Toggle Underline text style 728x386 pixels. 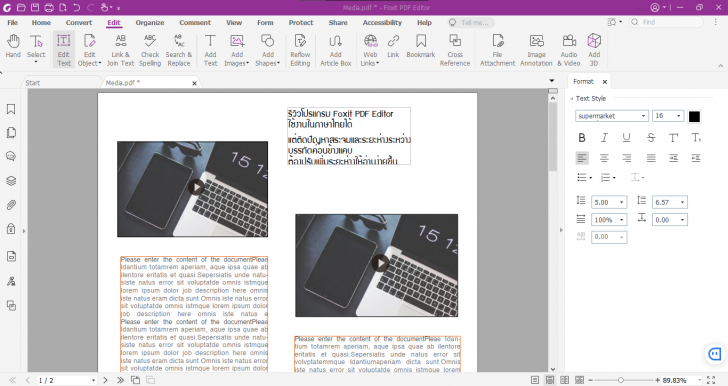pos(626,137)
